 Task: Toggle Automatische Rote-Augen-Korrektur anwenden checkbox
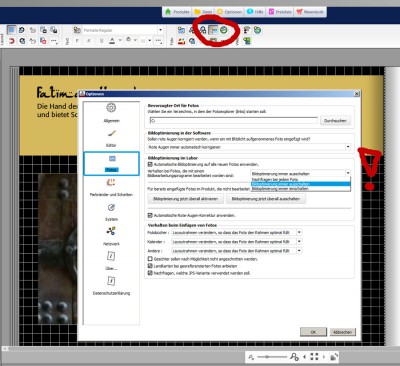click(x=150, y=215)
